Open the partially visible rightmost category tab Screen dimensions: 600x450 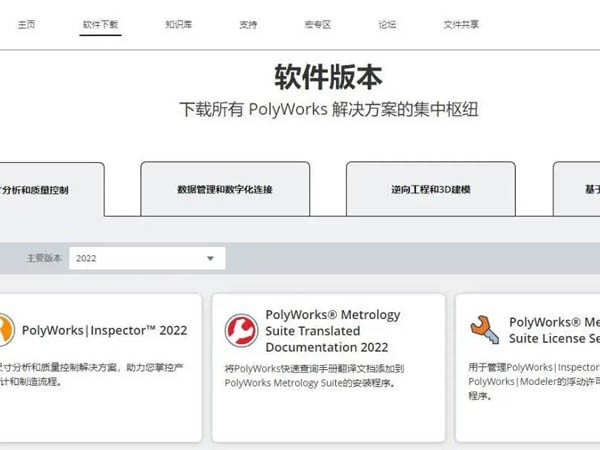(577, 189)
